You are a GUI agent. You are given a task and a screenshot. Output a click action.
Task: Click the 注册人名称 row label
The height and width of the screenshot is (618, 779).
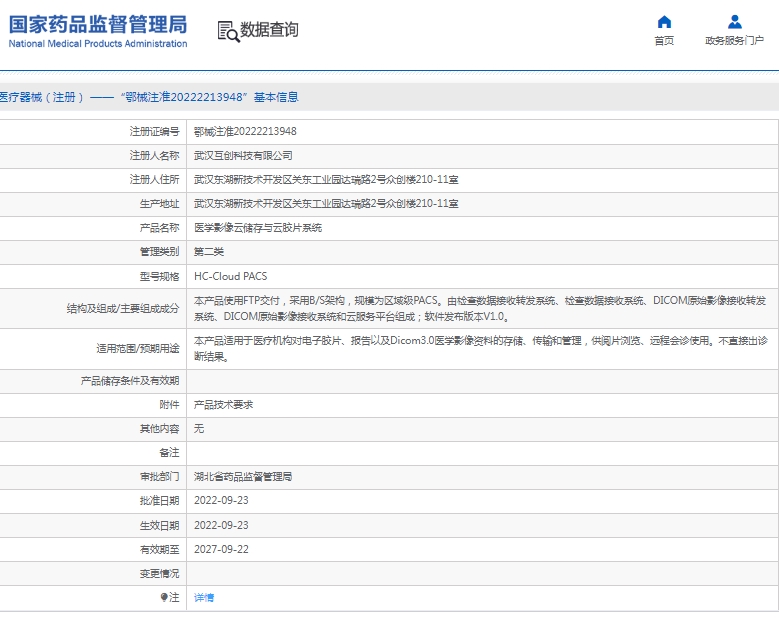tap(155, 155)
